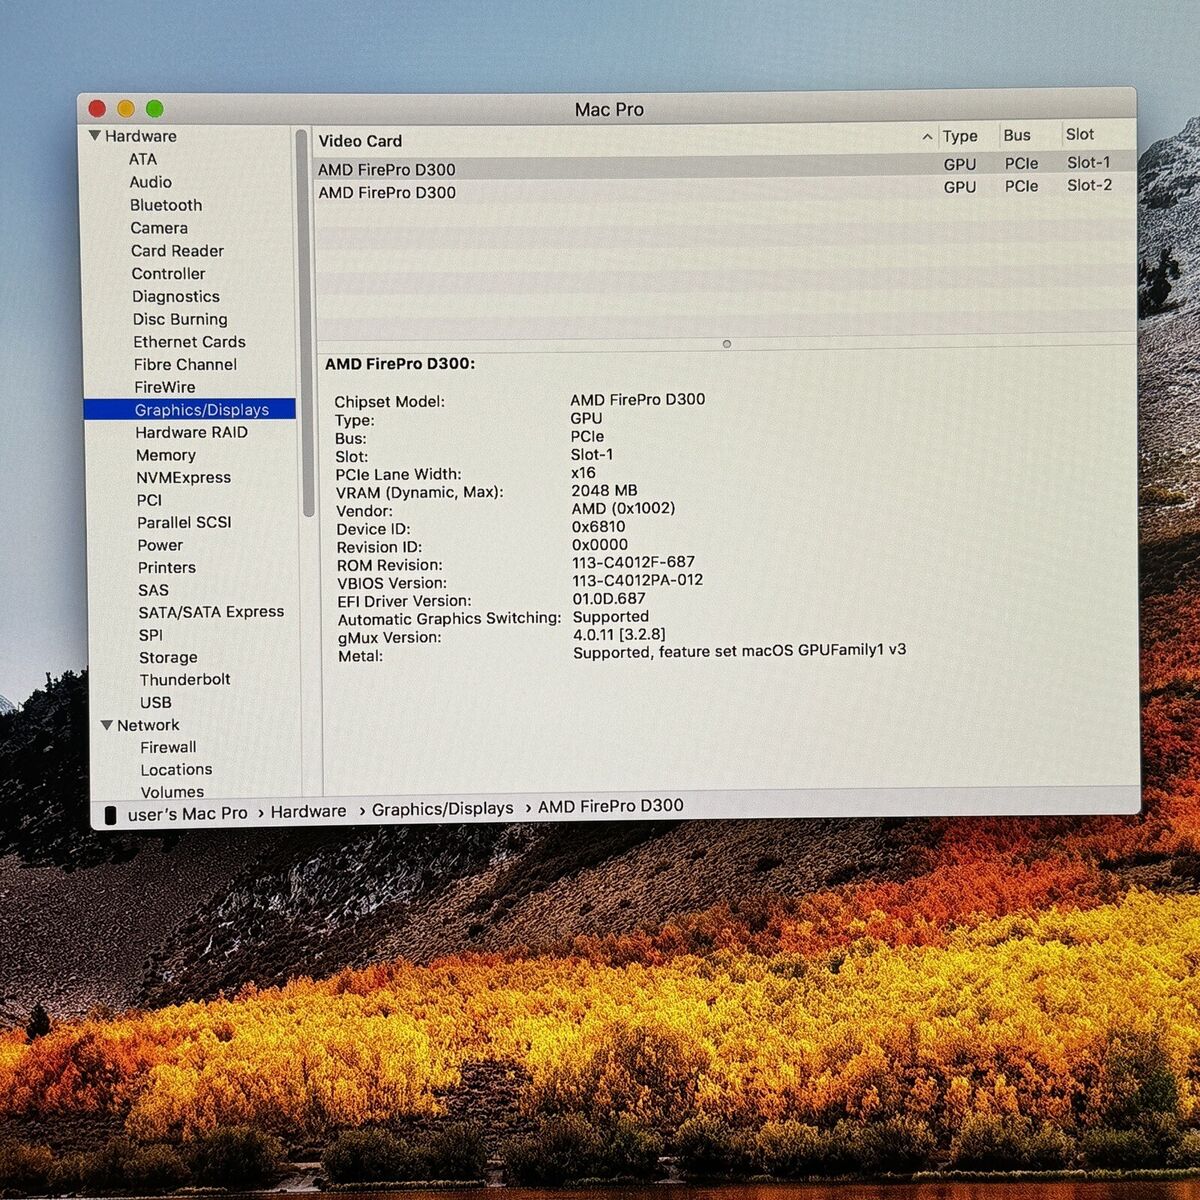Open the FireWire entry

point(165,387)
